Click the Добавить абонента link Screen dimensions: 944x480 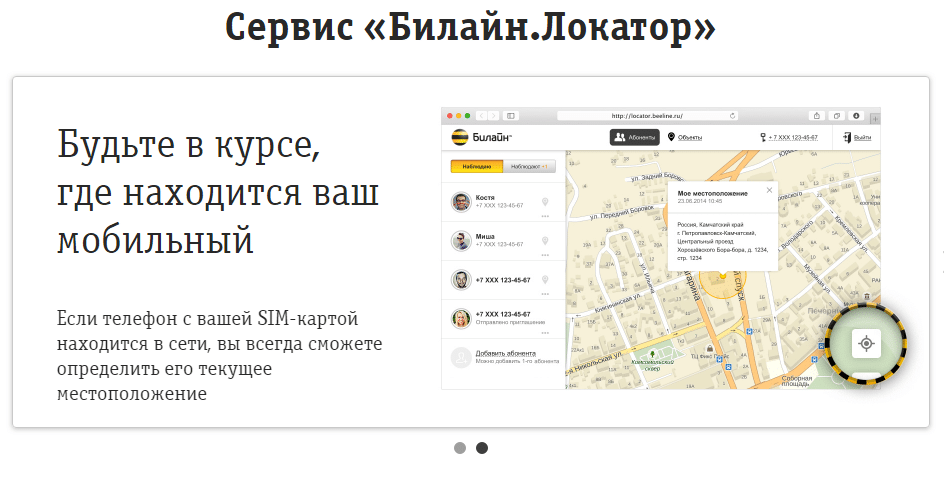(x=506, y=354)
